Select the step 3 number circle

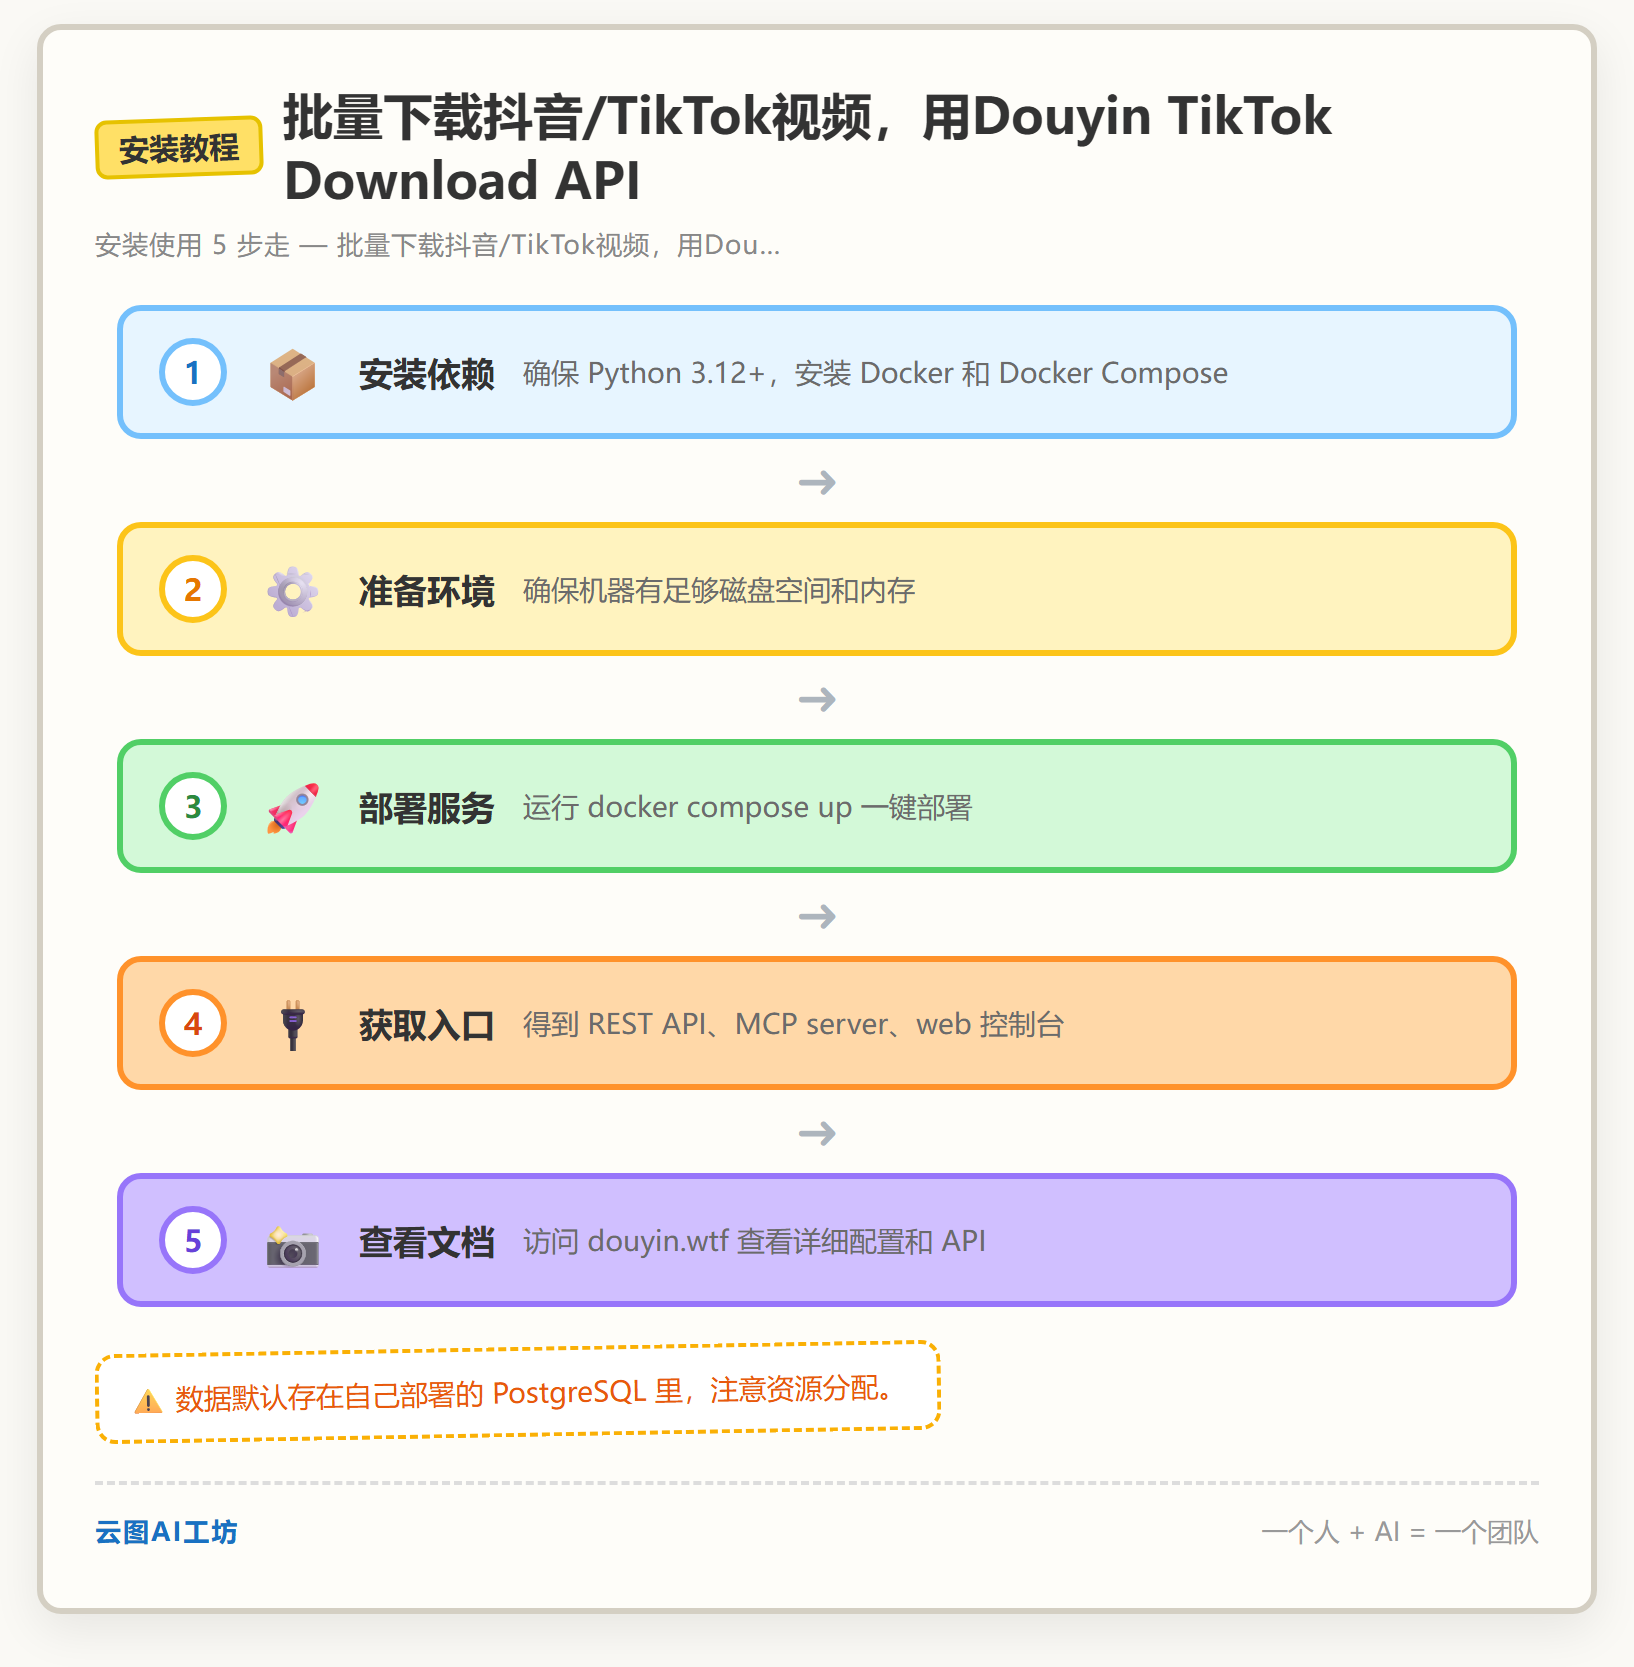[x=193, y=806]
